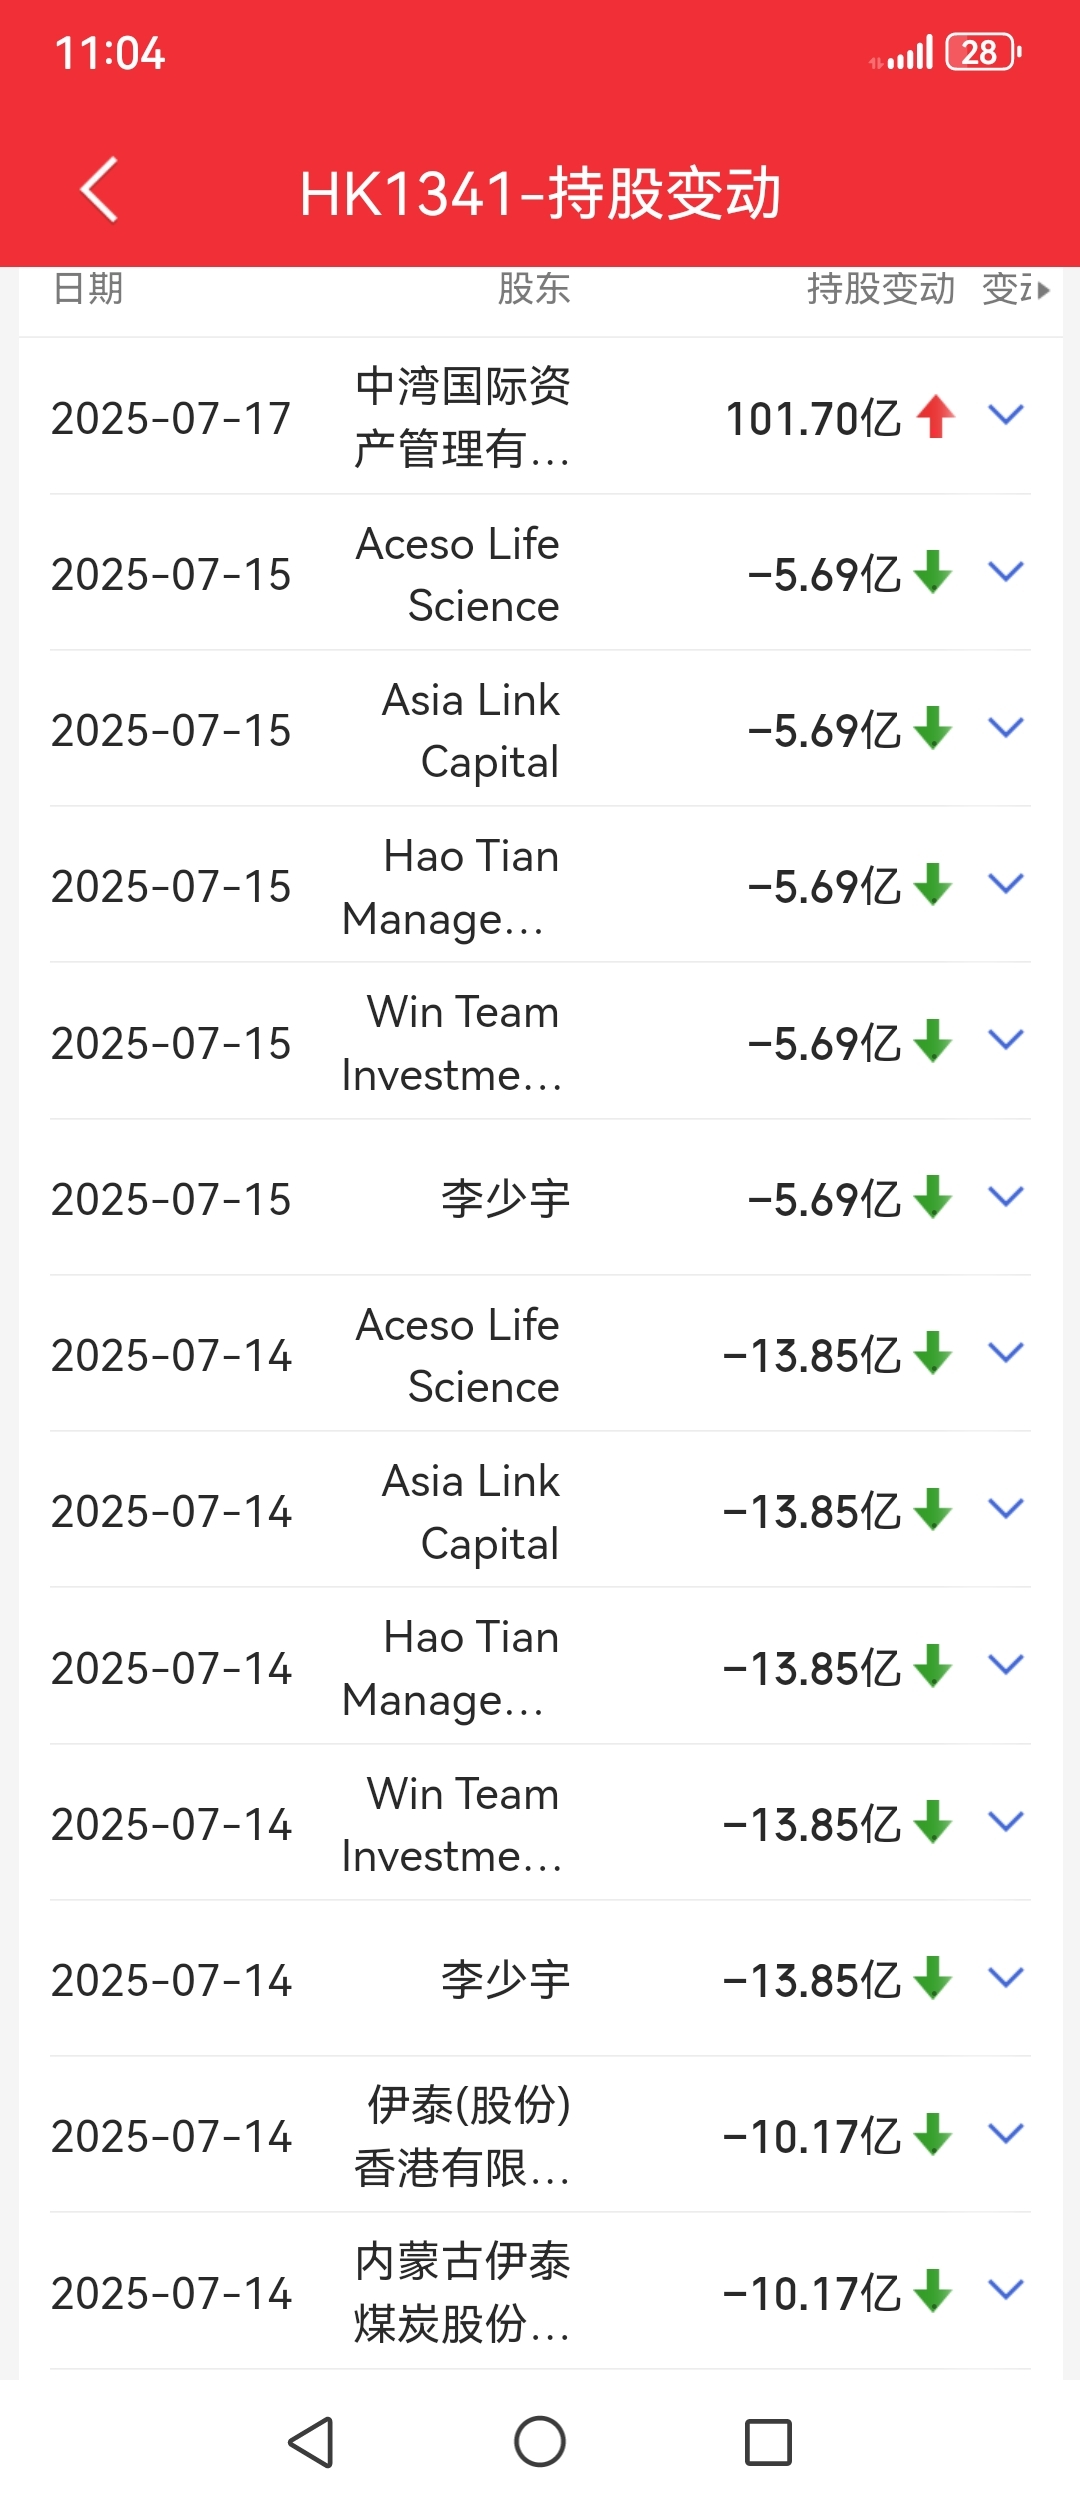1080x2504 pixels.
Task: Expand the 2025-07-14 Hao Tian Manage row
Action: pos(1006,1664)
